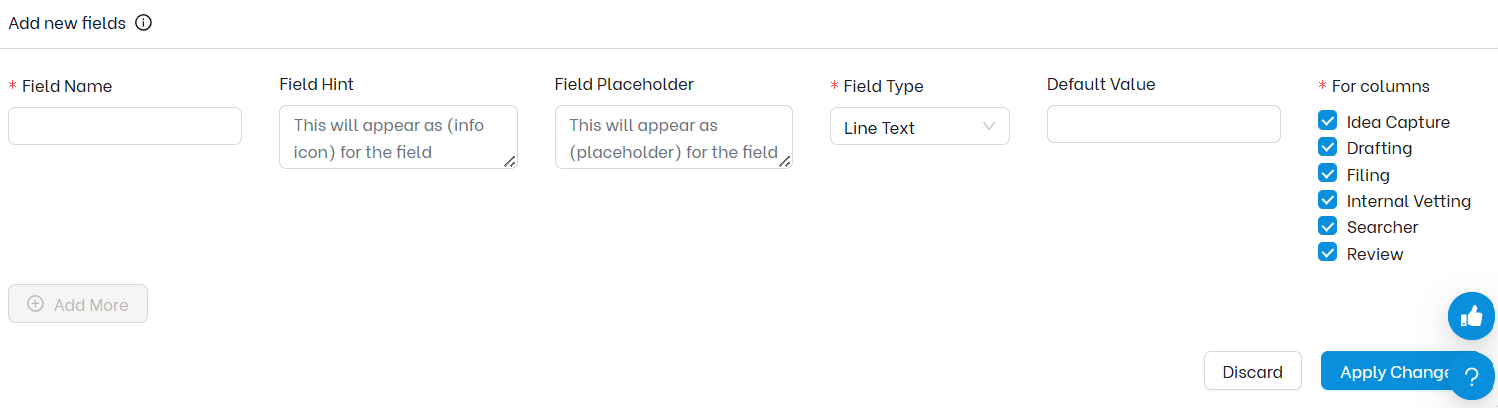The width and height of the screenshot is (1498, 408).
Task: Uncheck the Internal Vetting checkbox
Action: point(1328,200)
